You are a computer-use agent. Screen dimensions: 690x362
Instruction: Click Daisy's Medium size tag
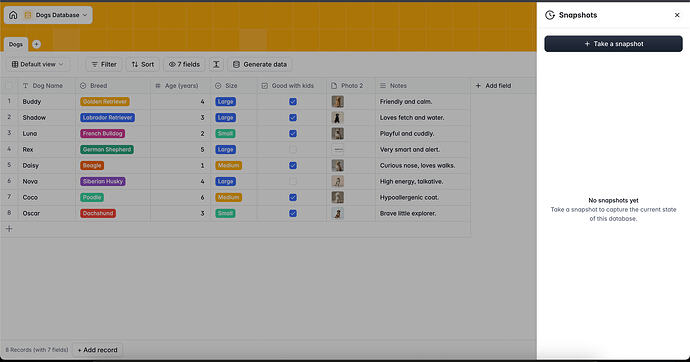[x=228, y=165]
